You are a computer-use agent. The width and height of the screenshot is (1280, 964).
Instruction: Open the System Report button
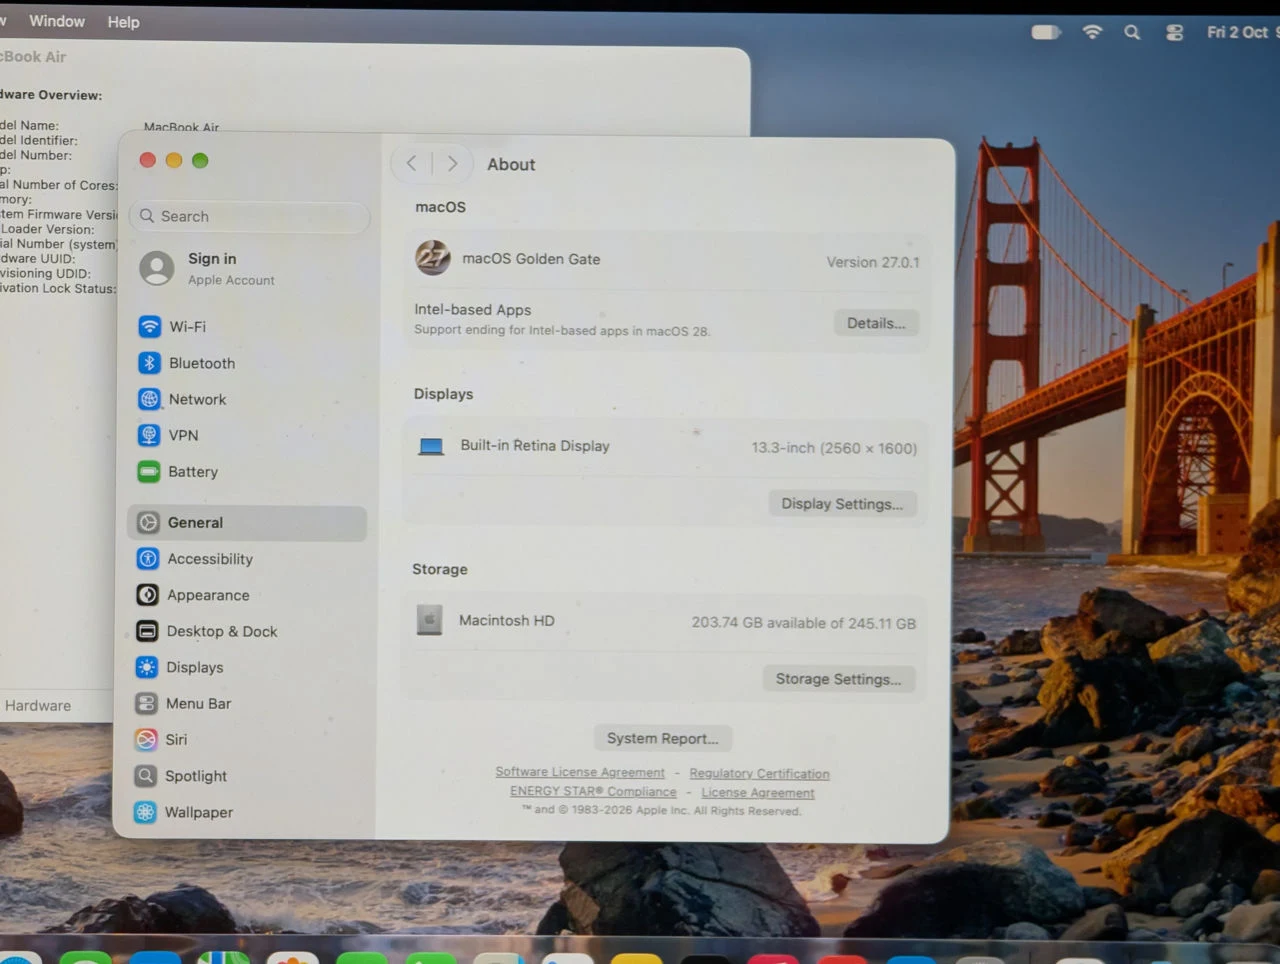[x=662, y=738]
